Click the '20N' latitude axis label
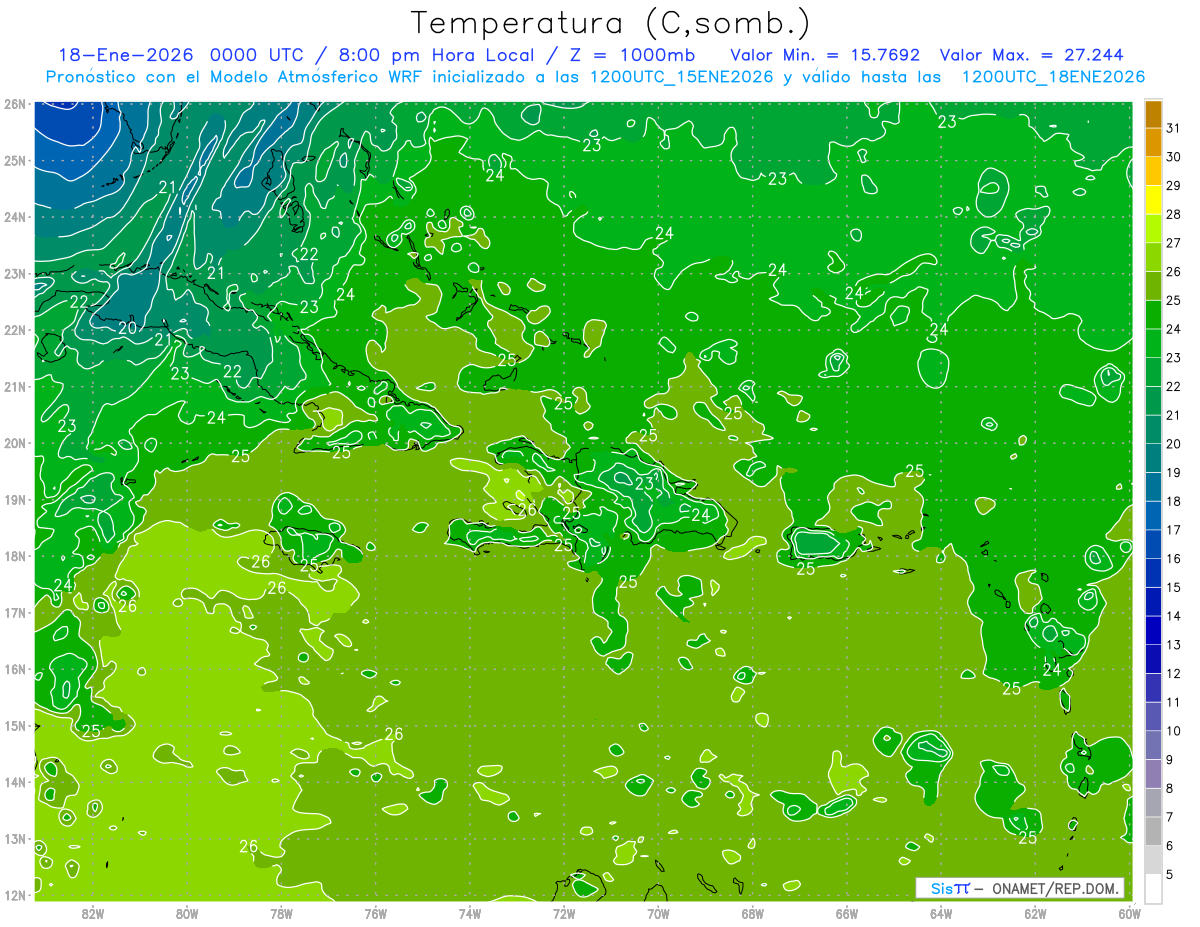Image resolution: width=1200 pixels, height=927 pixels. [14, 443]
